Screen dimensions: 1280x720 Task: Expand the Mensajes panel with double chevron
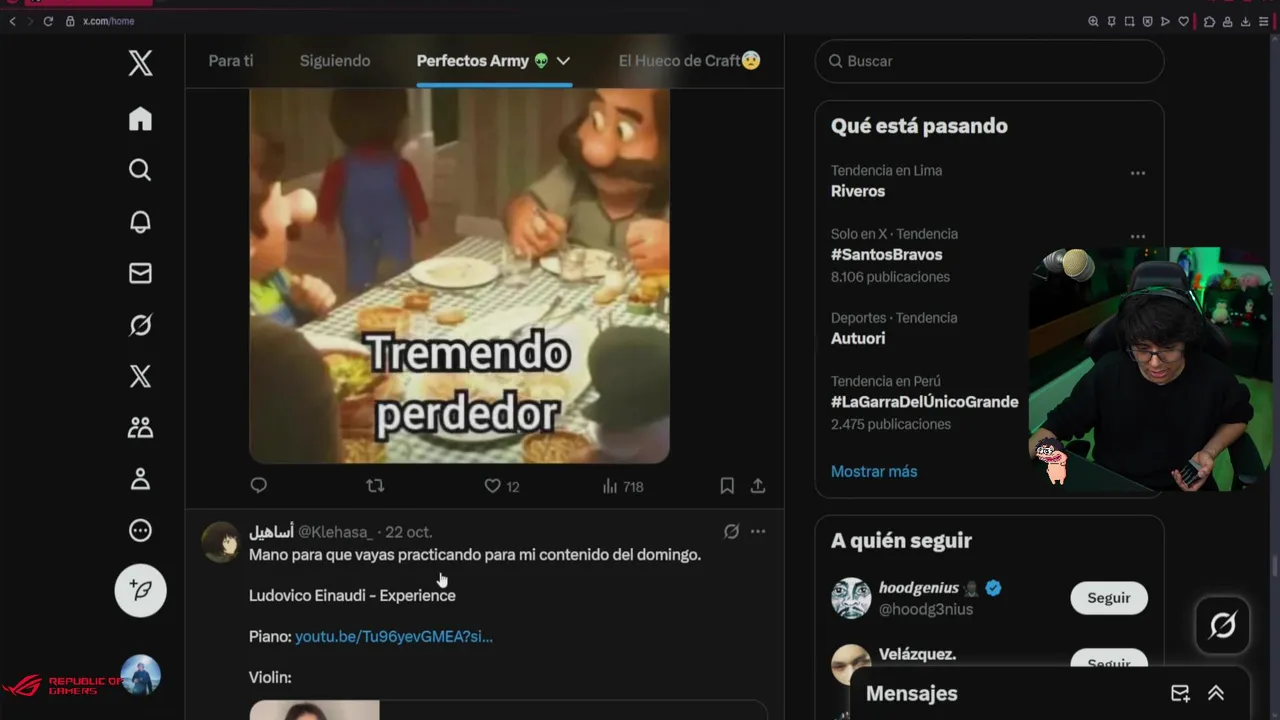(x=1216, y=693)
